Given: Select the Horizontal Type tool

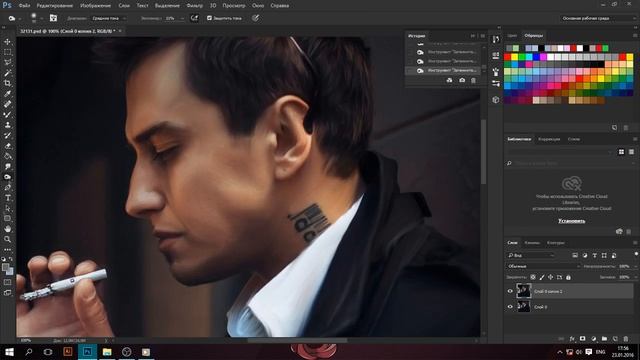Looking at the screenshot, I should (x=7, y=198).
